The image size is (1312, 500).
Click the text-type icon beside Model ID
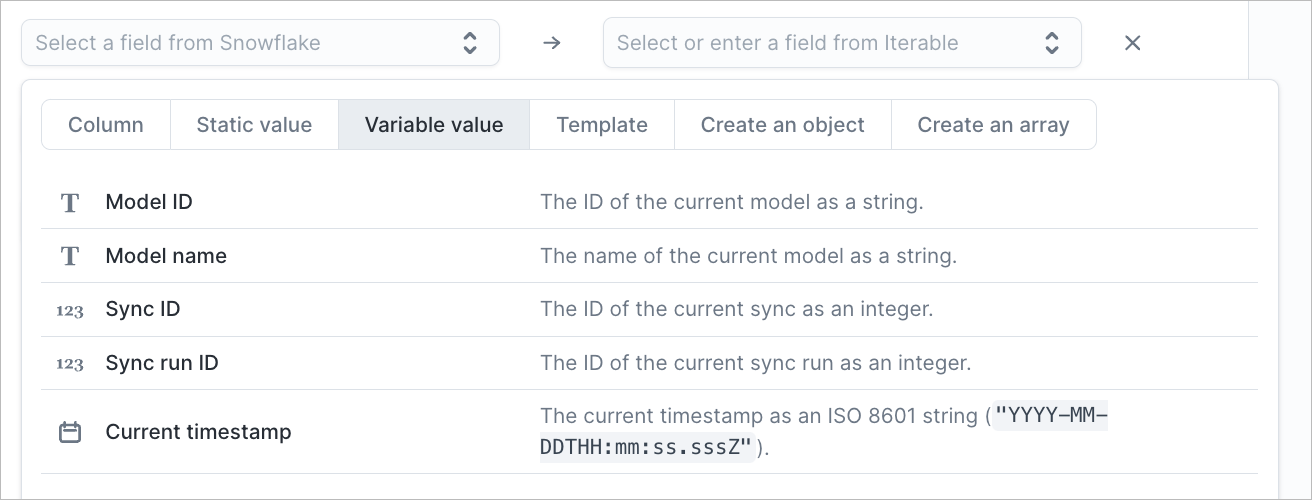pyautogui.click(x=70, y=203)
